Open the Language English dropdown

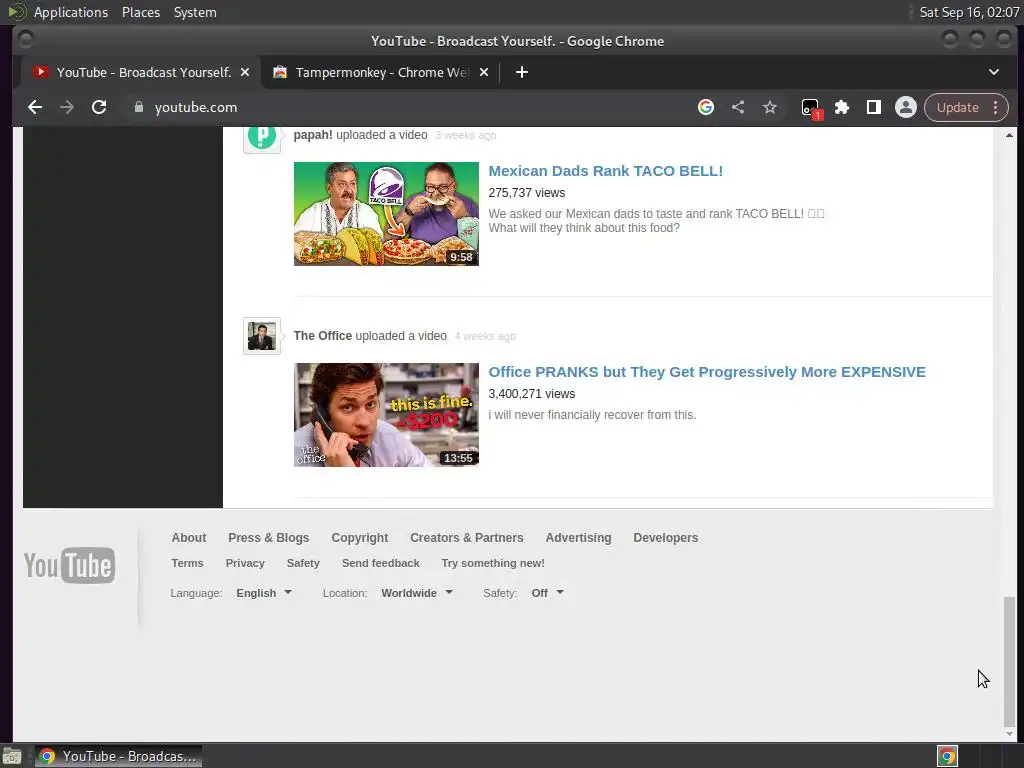coord(264,593)
